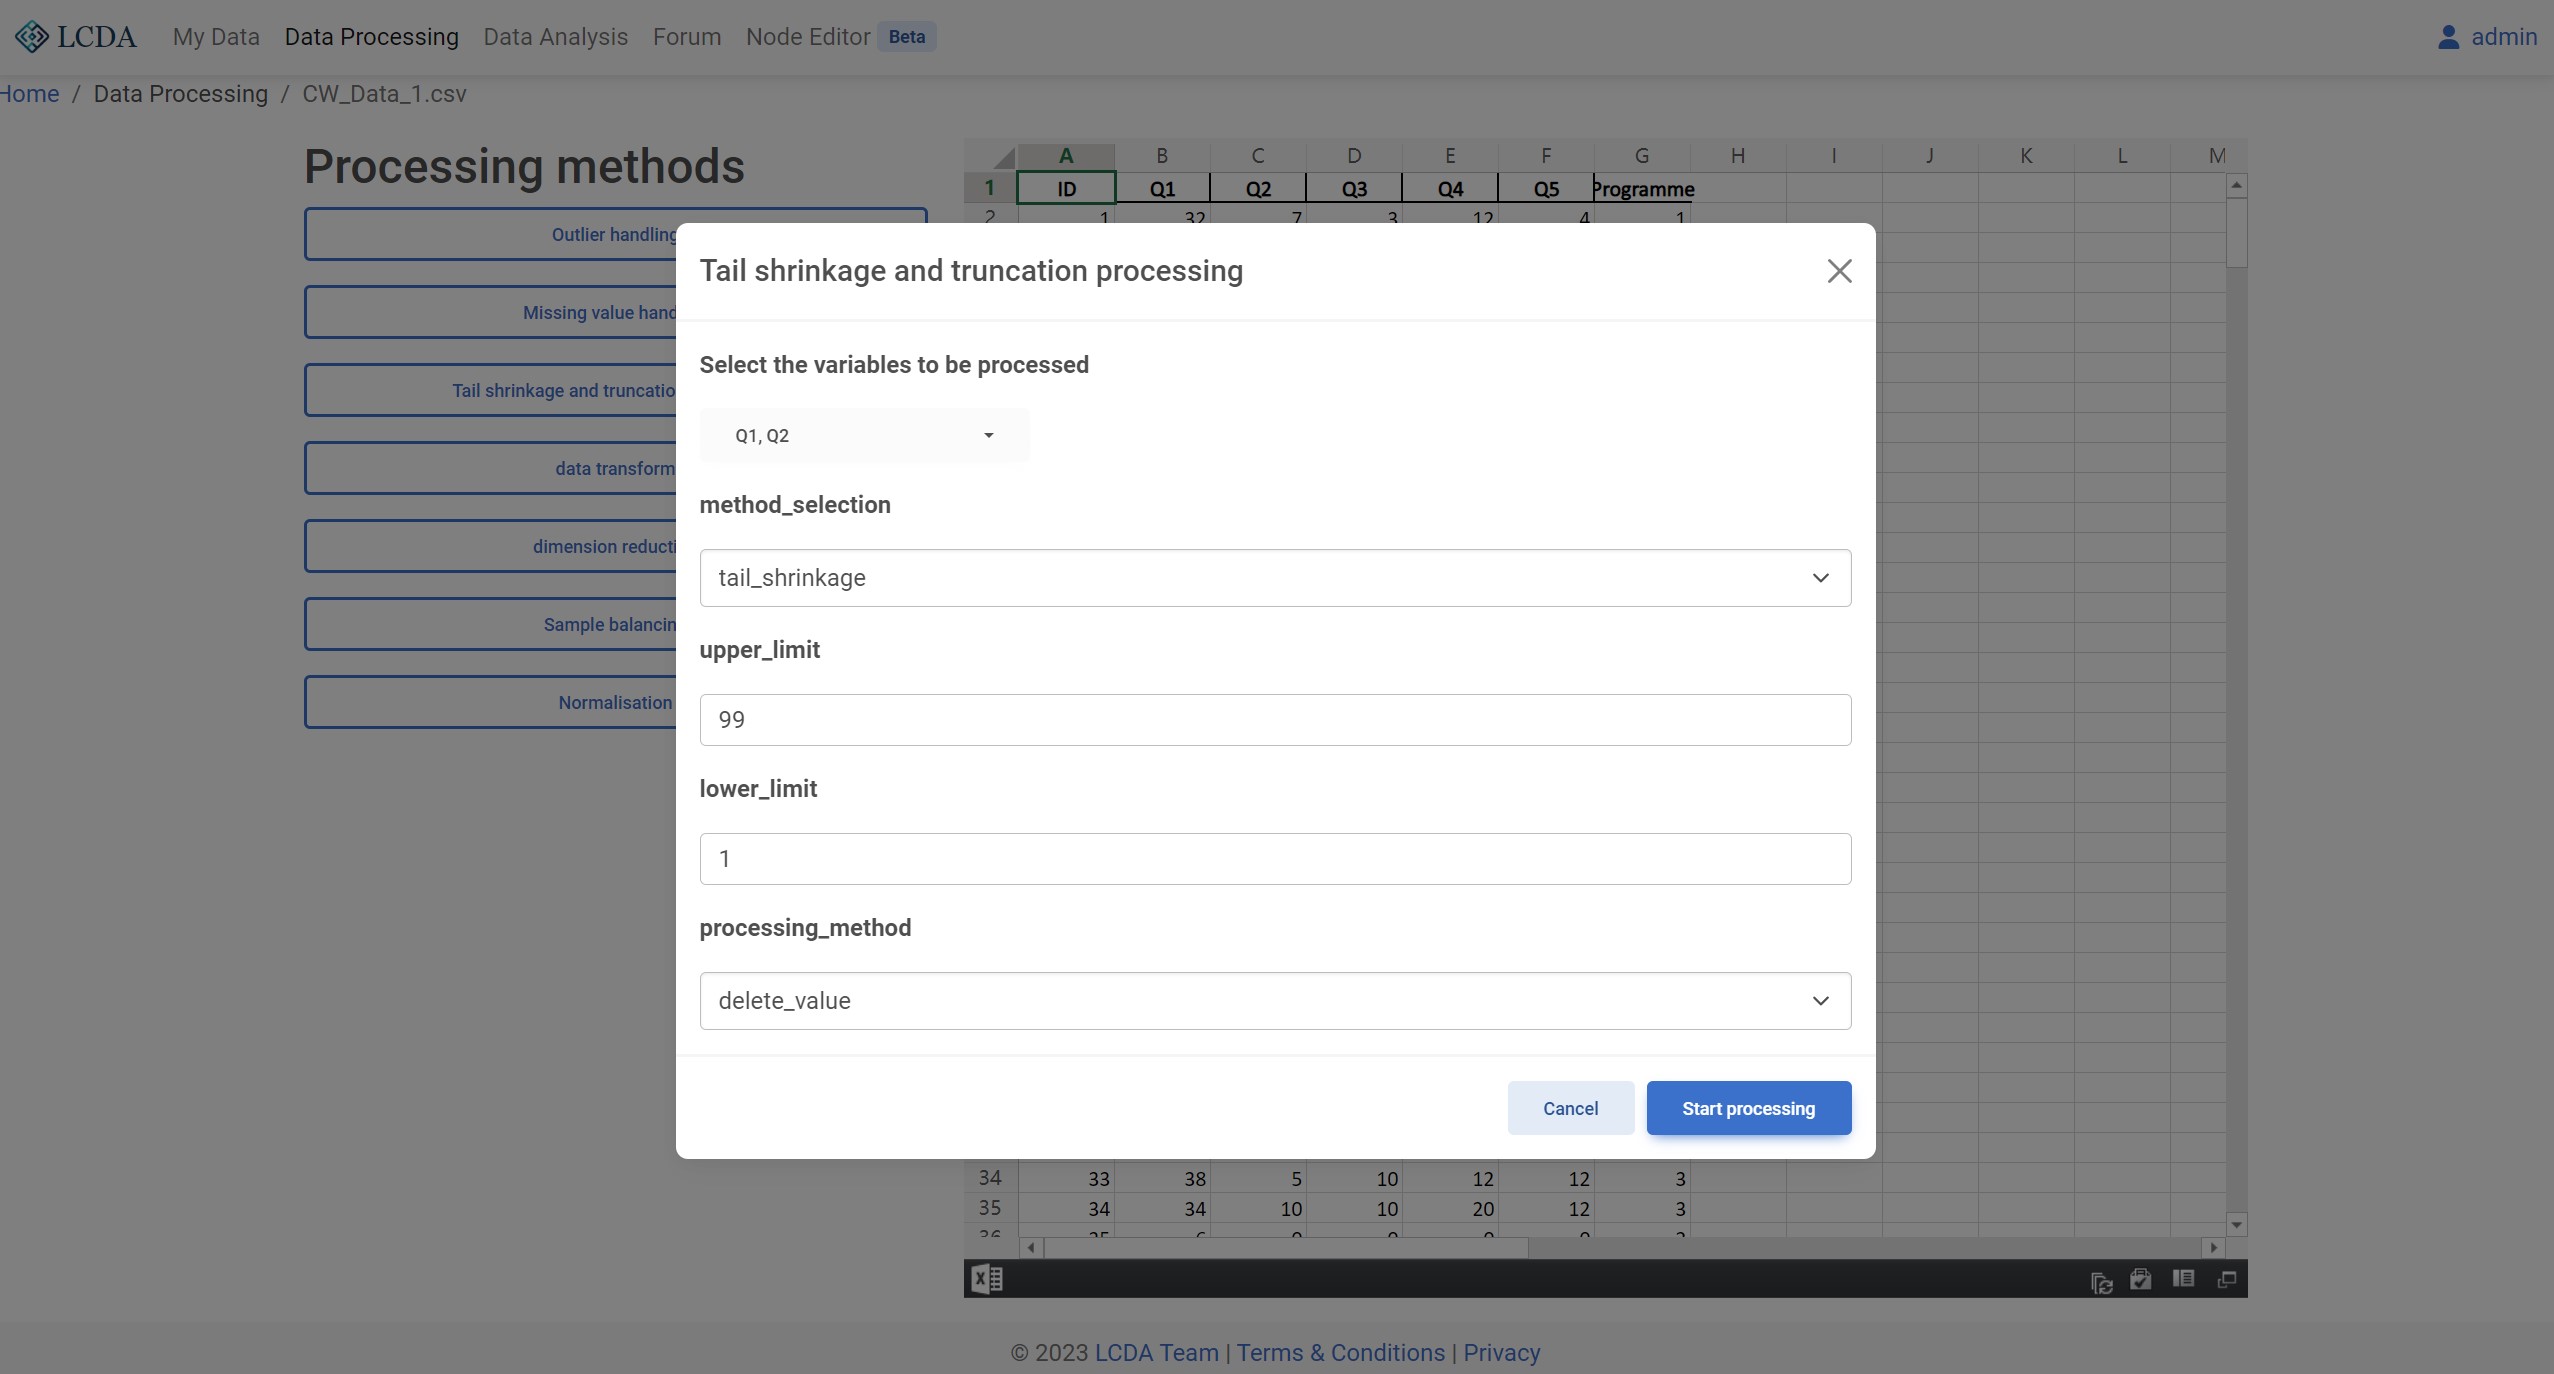Open the processing_method delete_value dropdown
This screenshot has width=2554, height=1374.
[1275, 1001]
